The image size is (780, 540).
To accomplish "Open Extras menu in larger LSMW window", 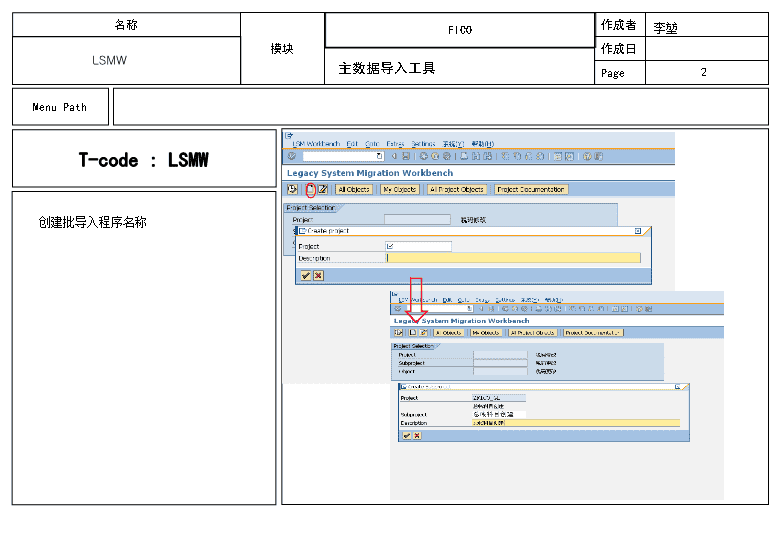I will [x=395, y=144].
